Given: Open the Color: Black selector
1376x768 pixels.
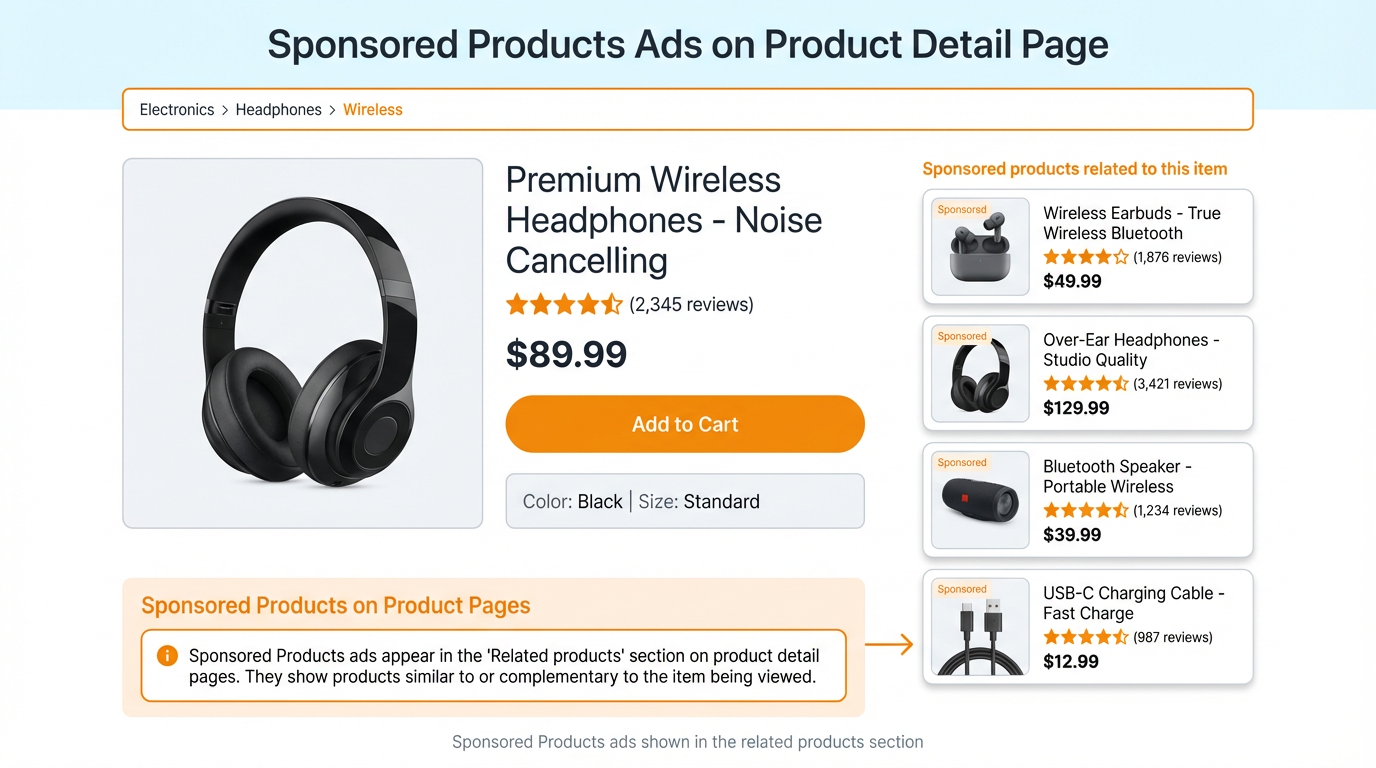Looking at the screenshot, I should [574, 501].
